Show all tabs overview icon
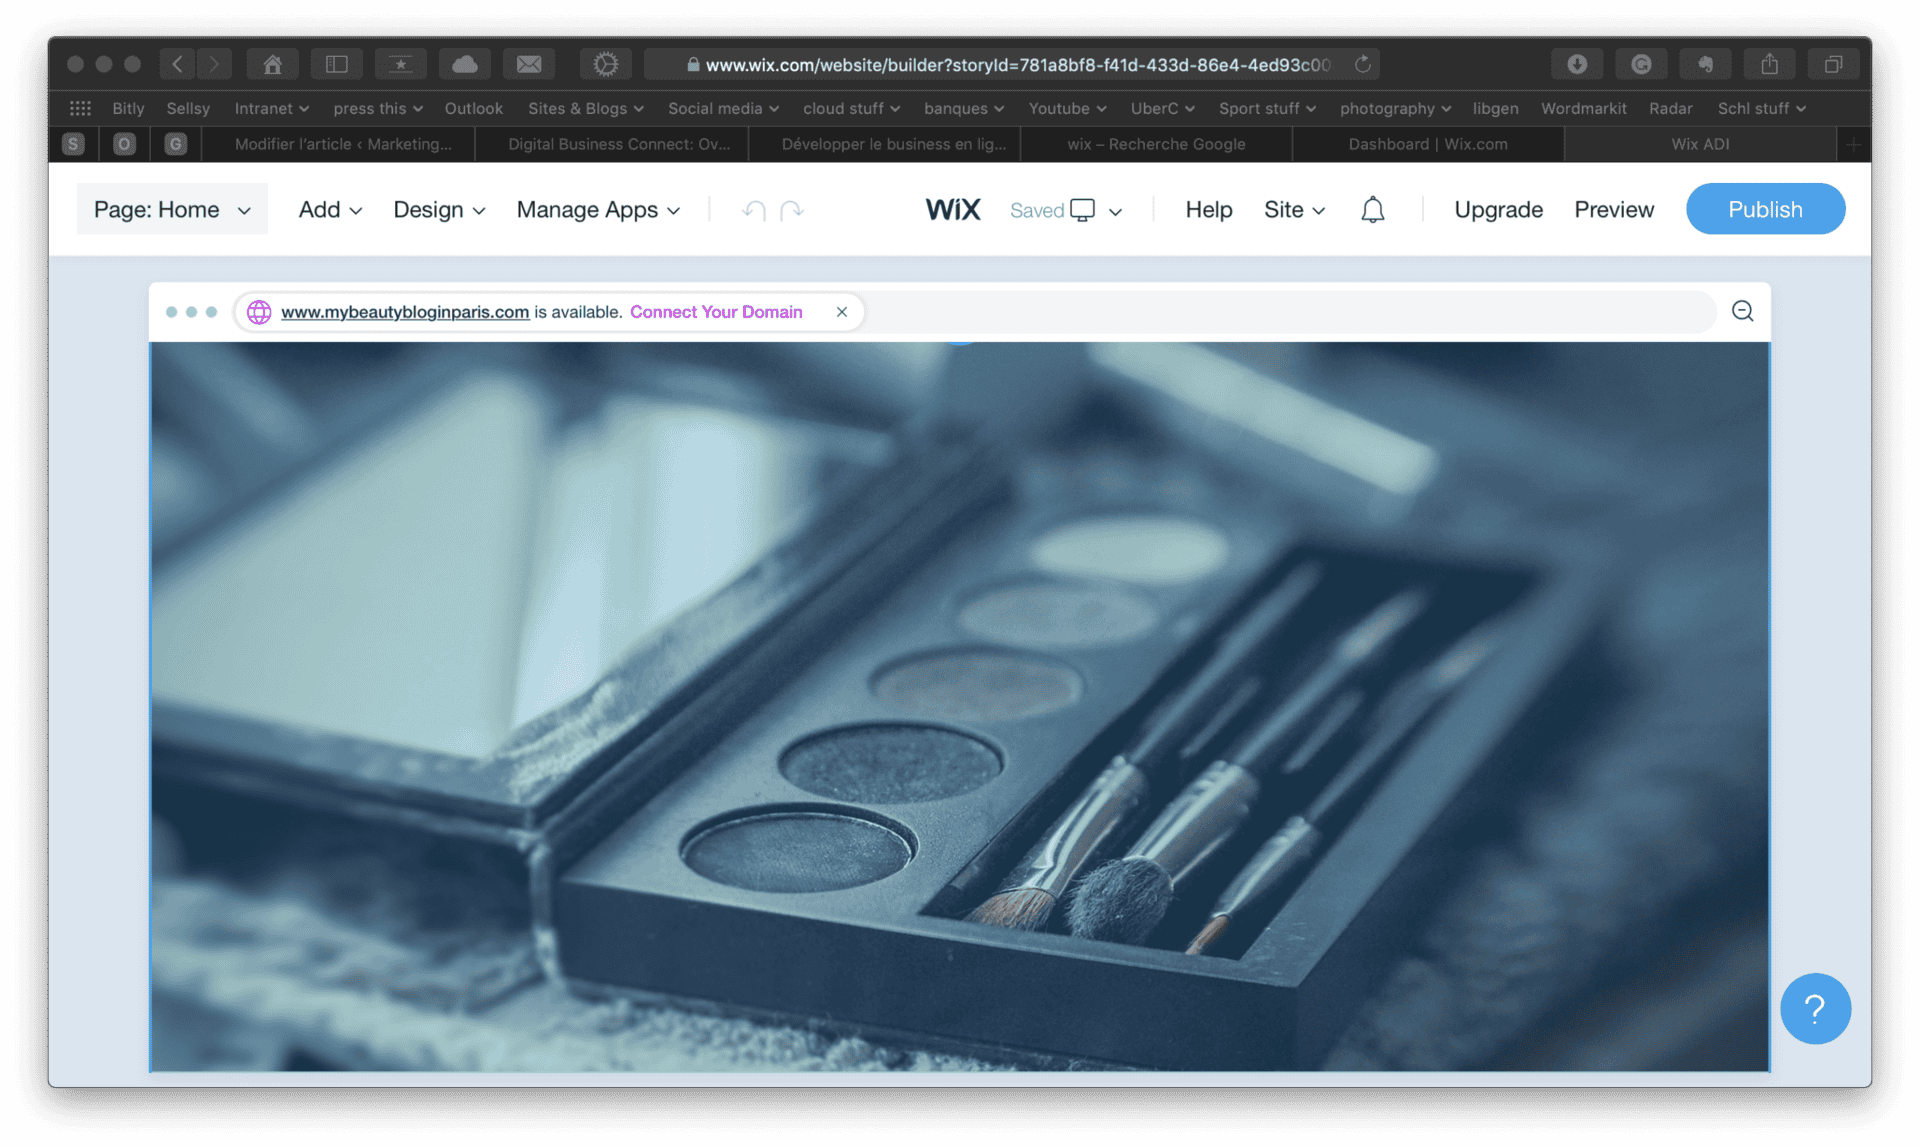 (x=1833, y=64)
